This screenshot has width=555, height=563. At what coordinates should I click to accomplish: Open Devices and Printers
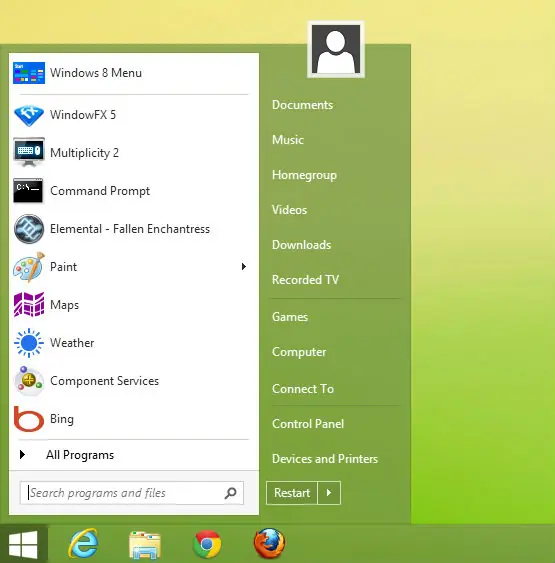click(x=325, y=459)
